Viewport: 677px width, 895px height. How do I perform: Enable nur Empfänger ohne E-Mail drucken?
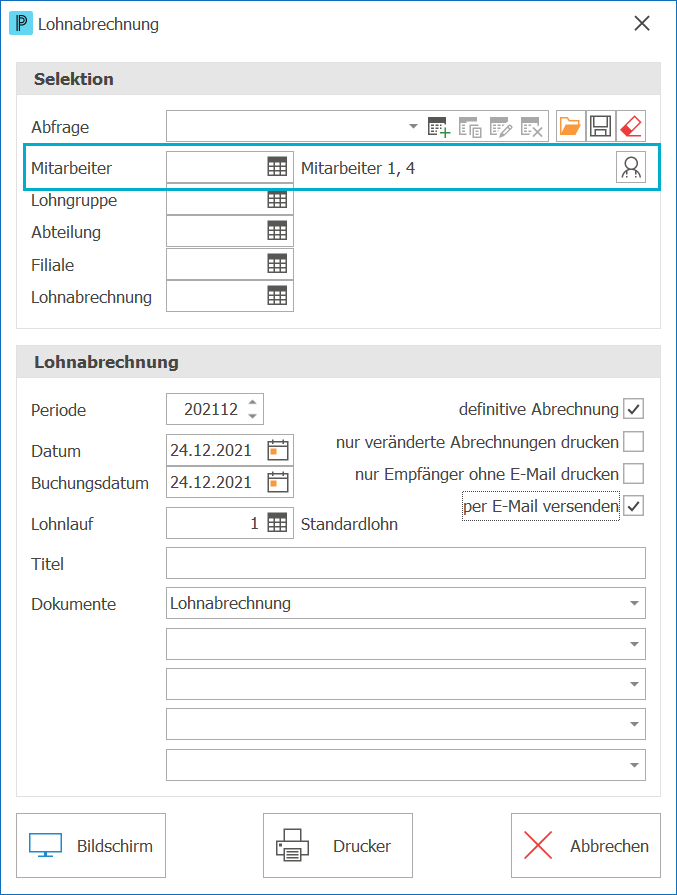[634, 474]
